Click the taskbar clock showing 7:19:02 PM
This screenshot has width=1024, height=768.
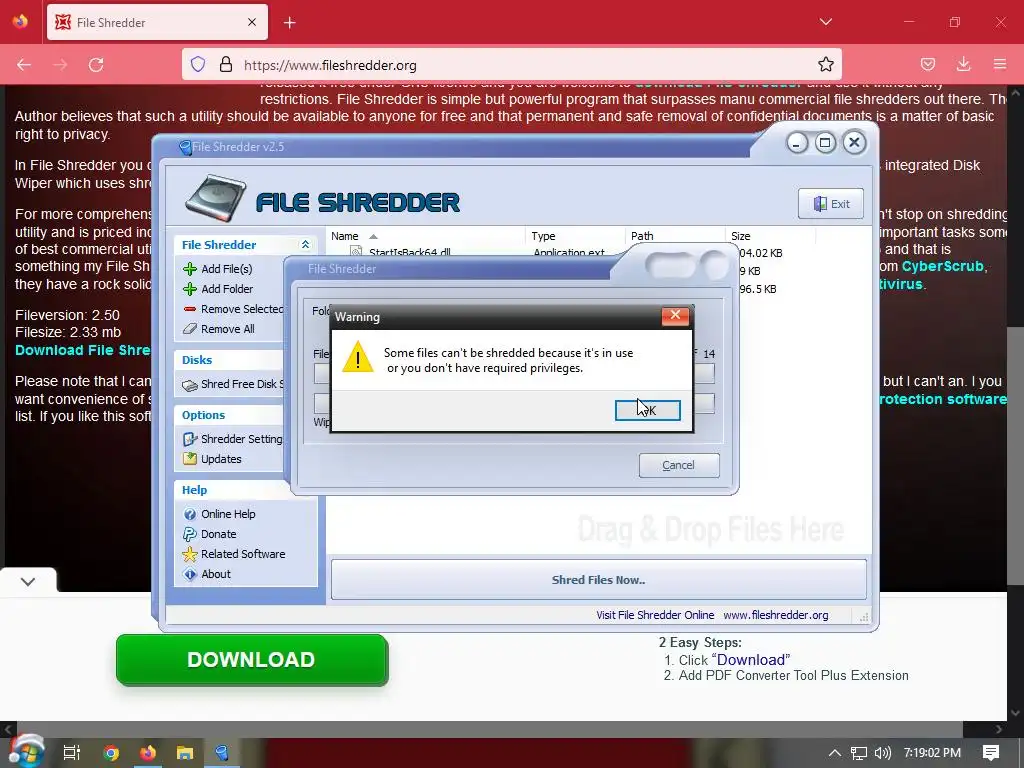(x=932, y=753)
